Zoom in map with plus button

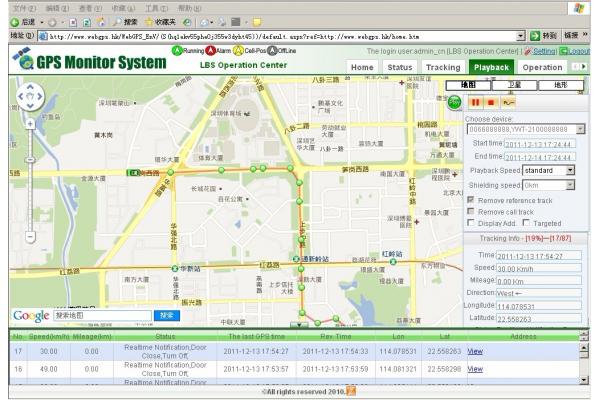tap(30, 124)
